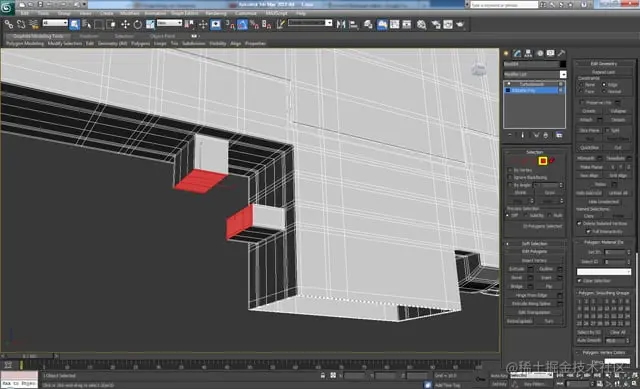
Task: Open the Rendering menu
Action: tap(216, 13)
